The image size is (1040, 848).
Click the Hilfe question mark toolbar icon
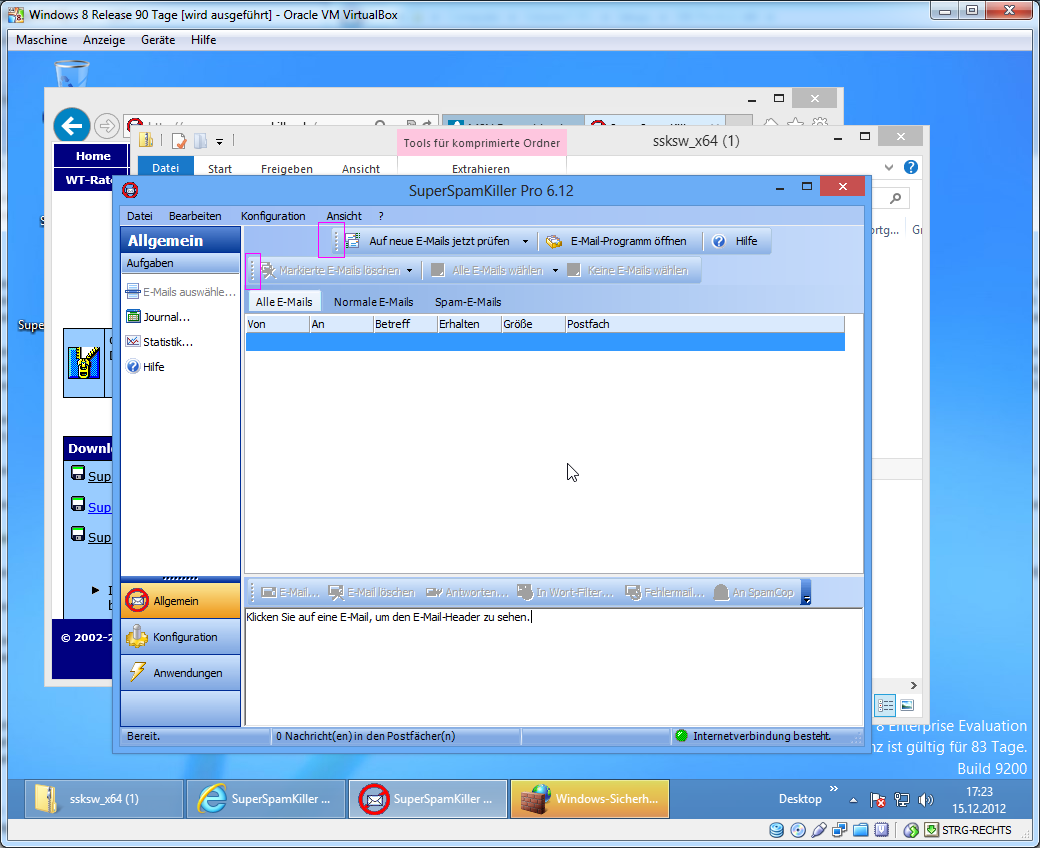[718, 241]
